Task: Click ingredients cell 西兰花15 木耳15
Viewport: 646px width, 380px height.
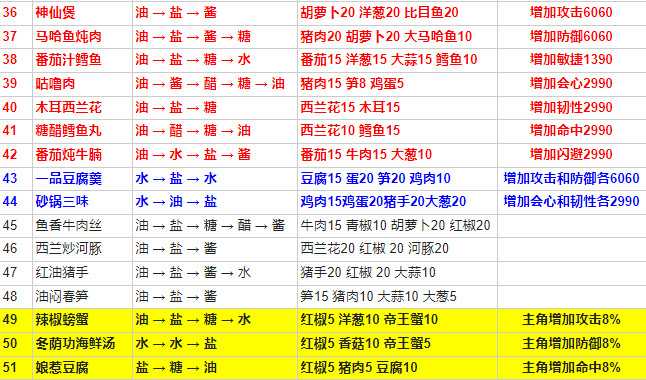Action: coord(398,107)
